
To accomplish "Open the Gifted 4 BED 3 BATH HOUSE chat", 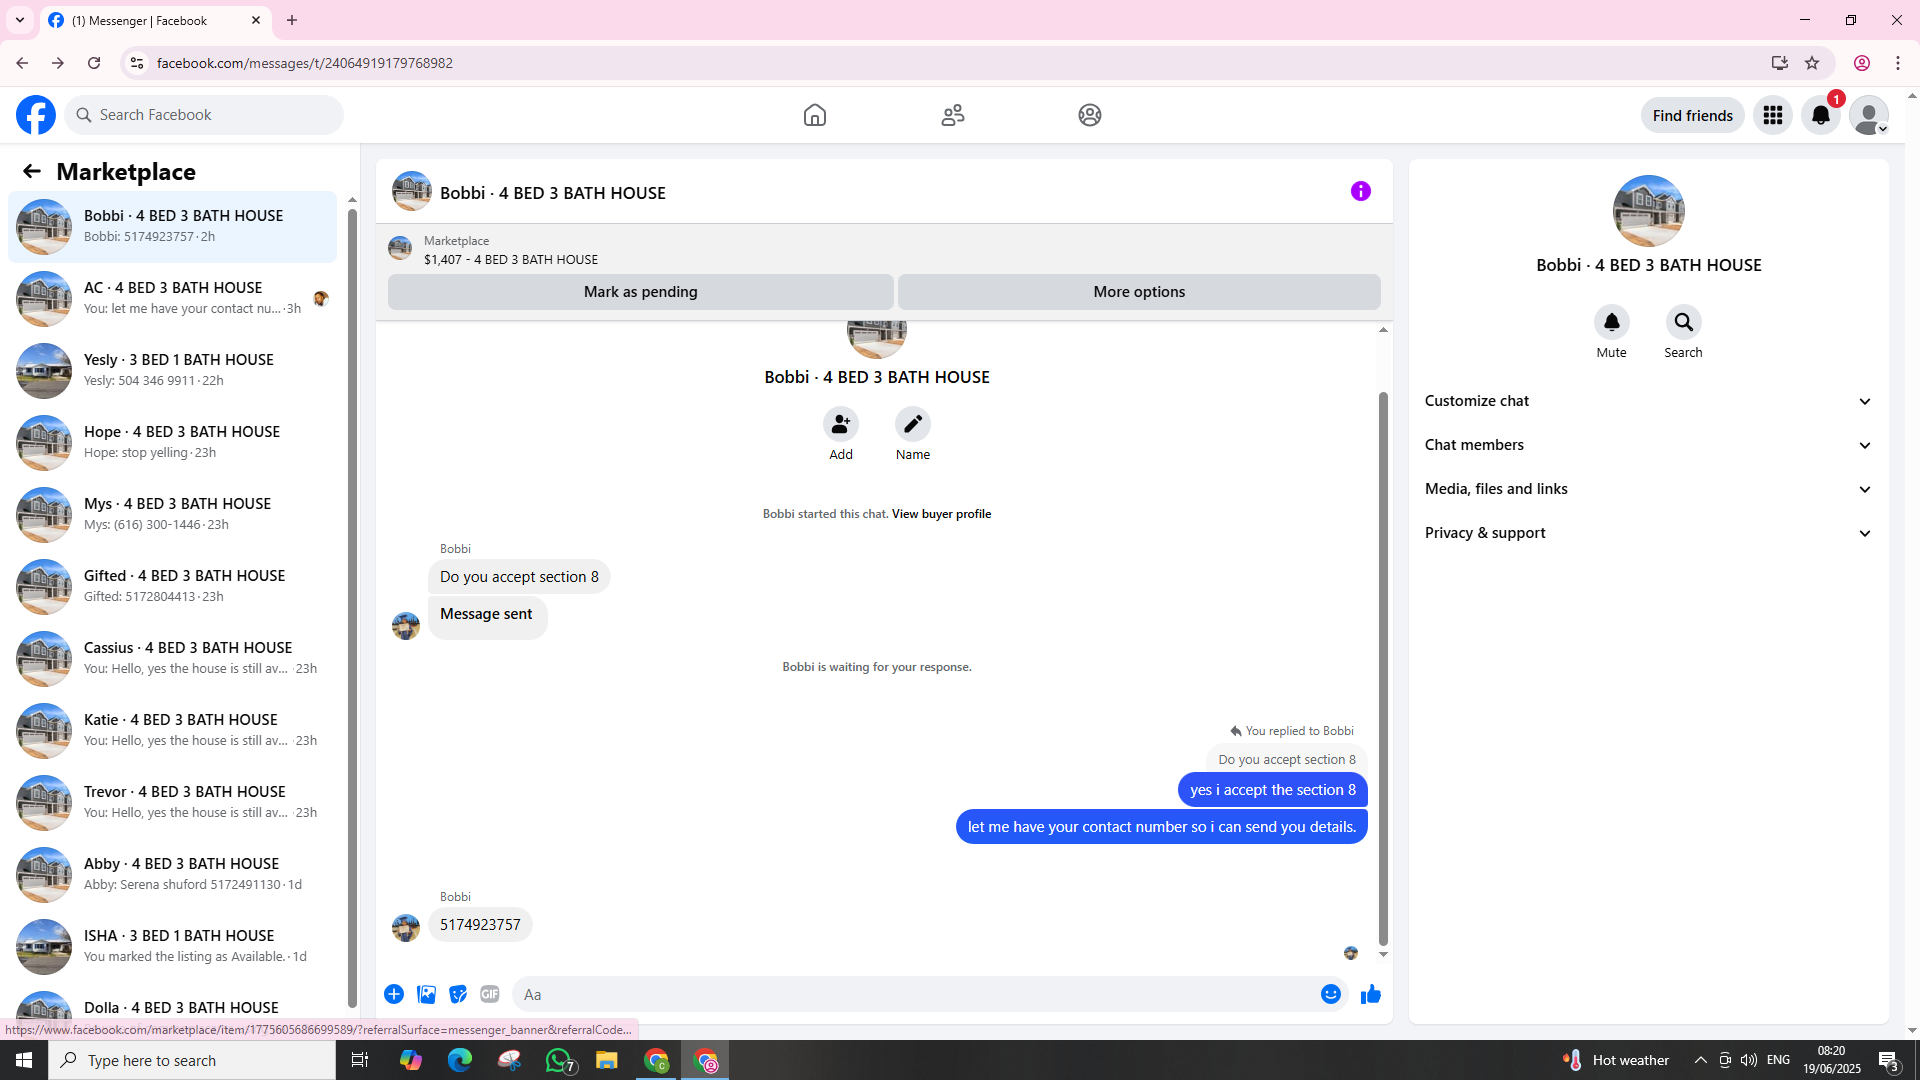I will (172, 586).
